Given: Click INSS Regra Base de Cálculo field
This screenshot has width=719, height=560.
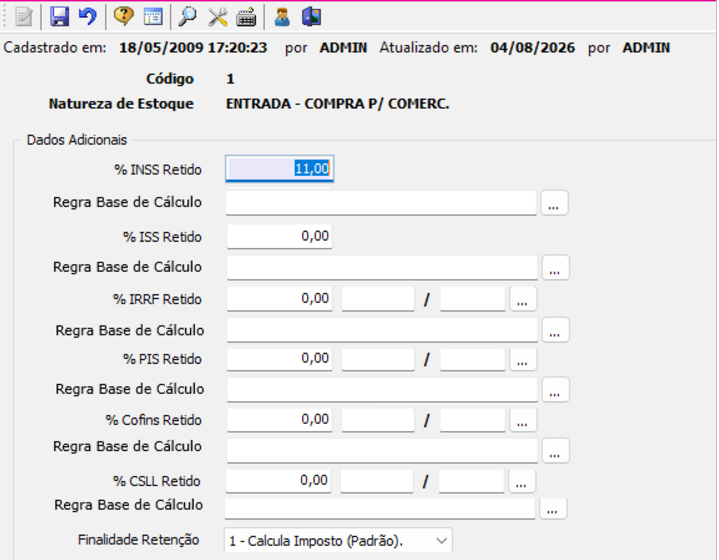Looking at the screenshot, I should click(381, 203).
